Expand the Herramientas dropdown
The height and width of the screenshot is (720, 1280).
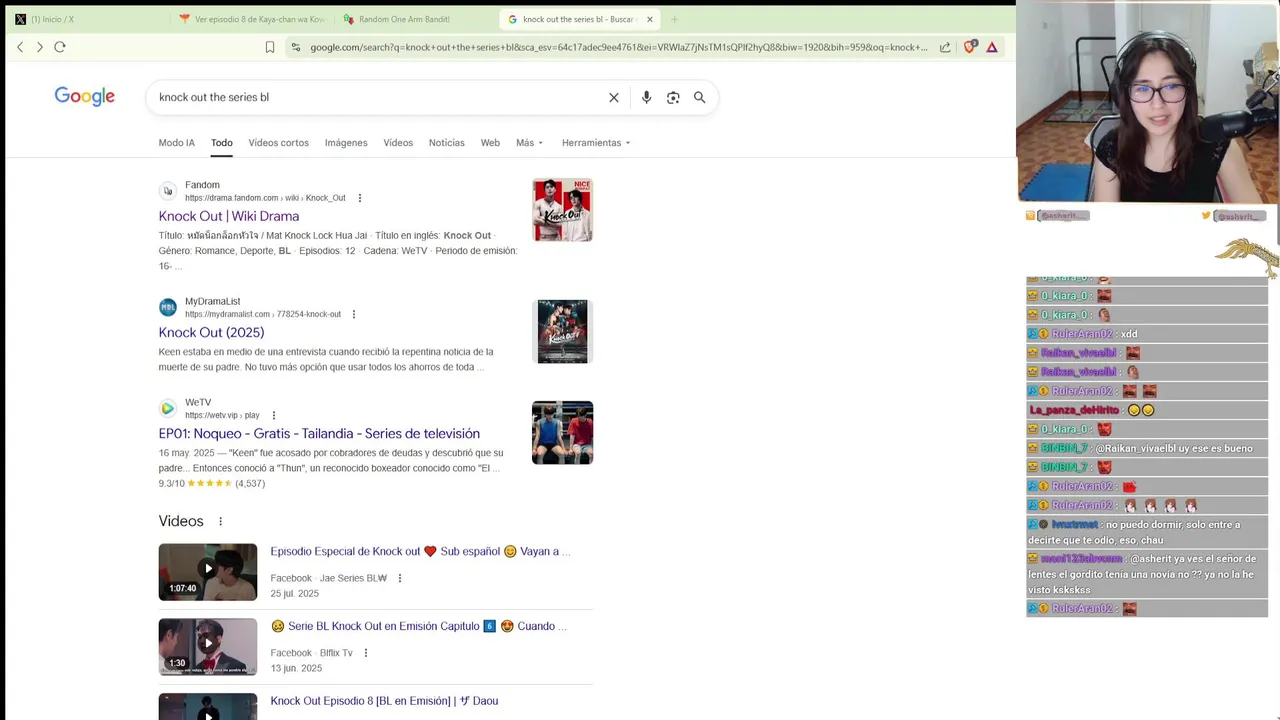pos(596,143)
